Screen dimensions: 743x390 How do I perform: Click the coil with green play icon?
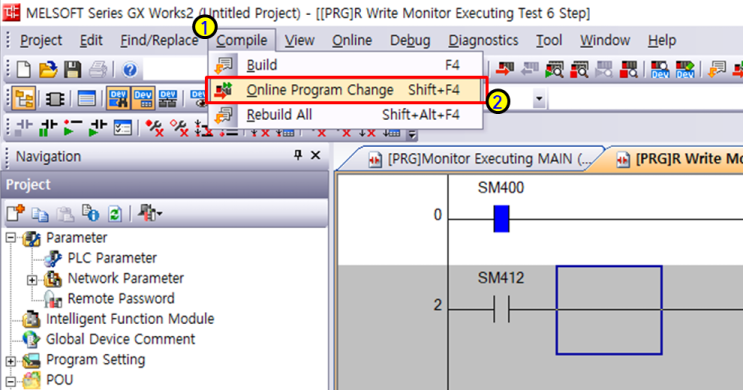[72, 127]
